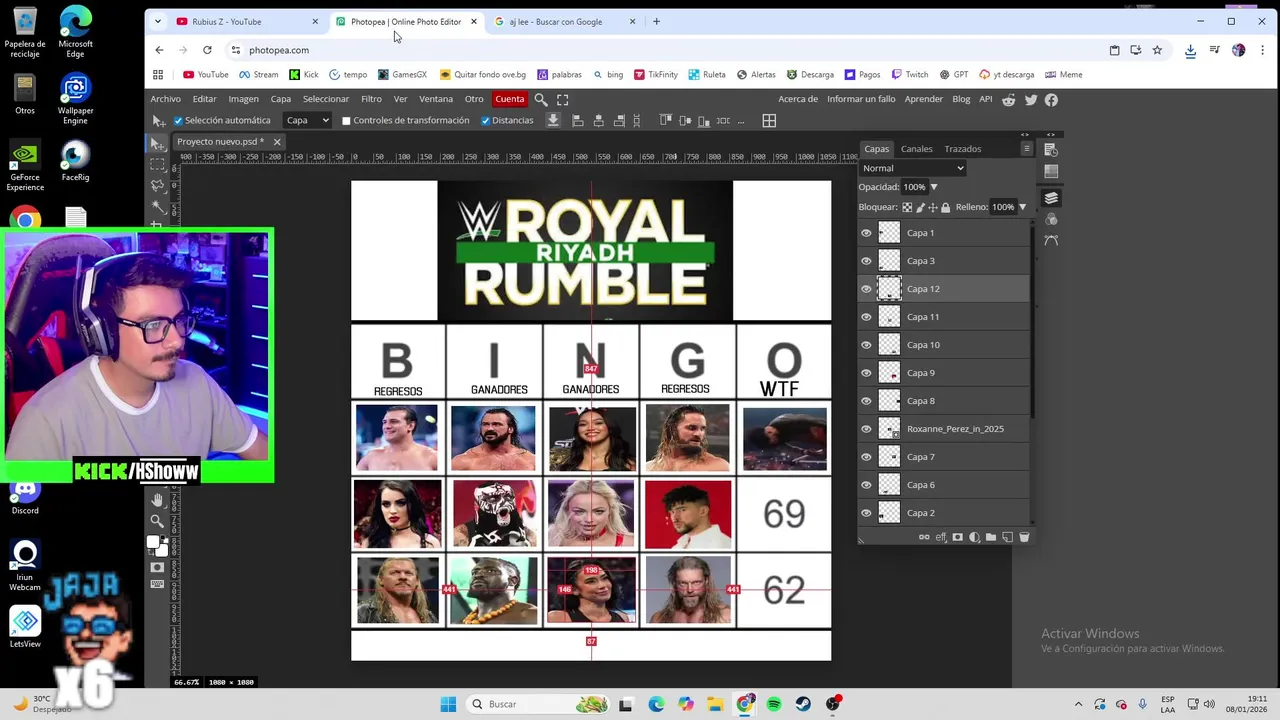Open the Ventana menu
The image size is (1280, 720).
pos(436,99)
